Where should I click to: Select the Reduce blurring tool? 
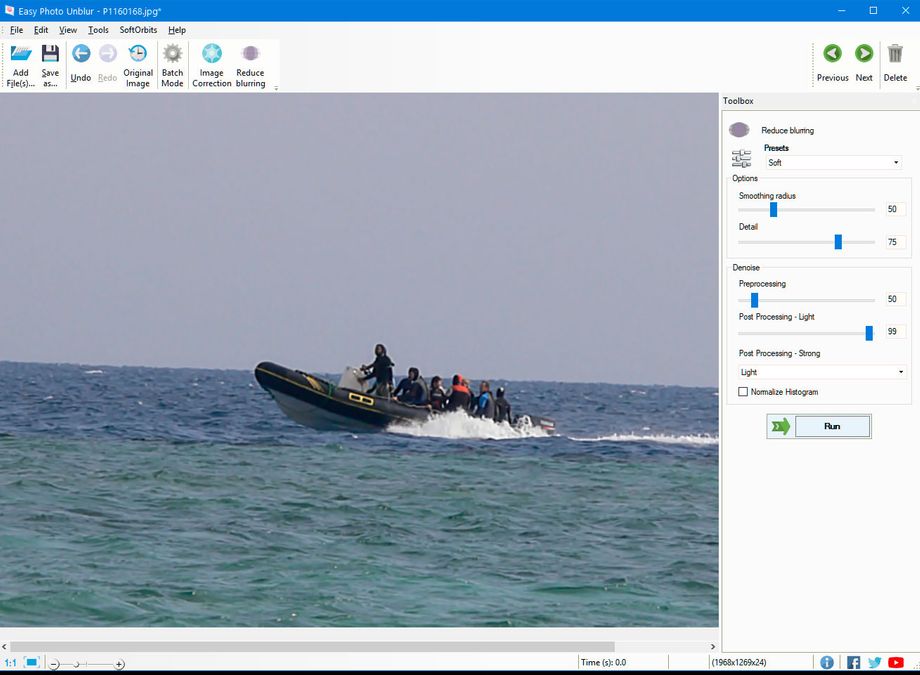click(250, 62)
